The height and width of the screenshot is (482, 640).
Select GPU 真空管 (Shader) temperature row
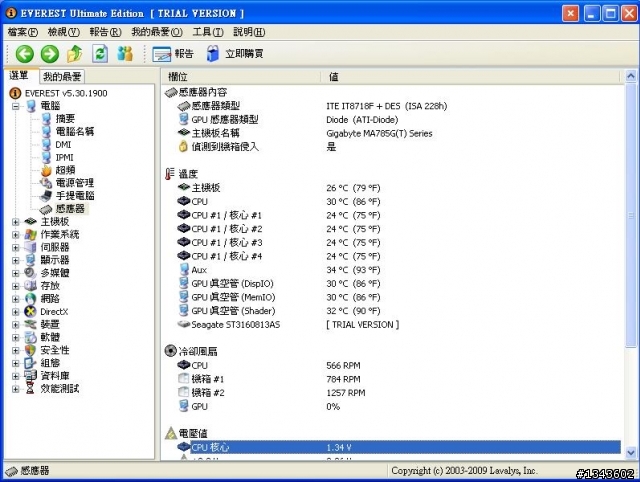[x=392, y=311]
